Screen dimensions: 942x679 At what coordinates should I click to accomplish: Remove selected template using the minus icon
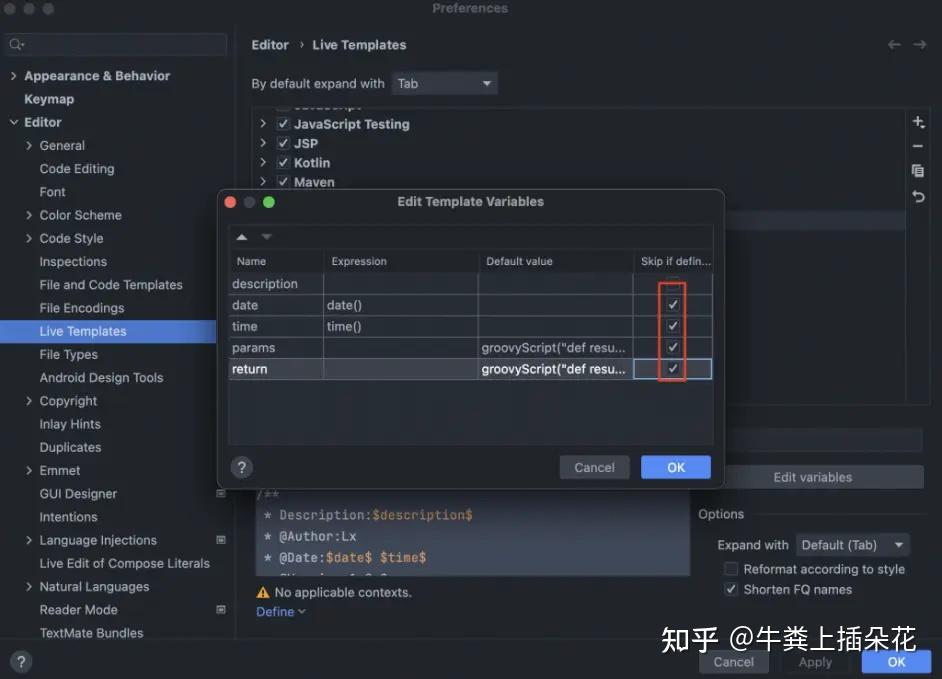point(918,146)
